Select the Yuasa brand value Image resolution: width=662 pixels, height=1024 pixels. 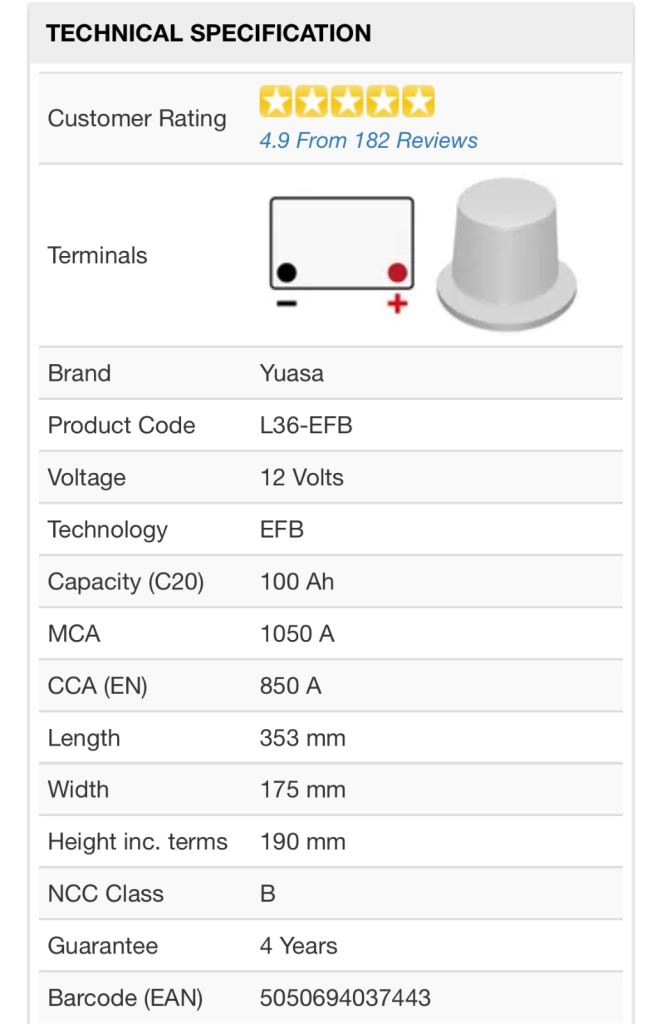pyautogui.click(x=291, y=374)
